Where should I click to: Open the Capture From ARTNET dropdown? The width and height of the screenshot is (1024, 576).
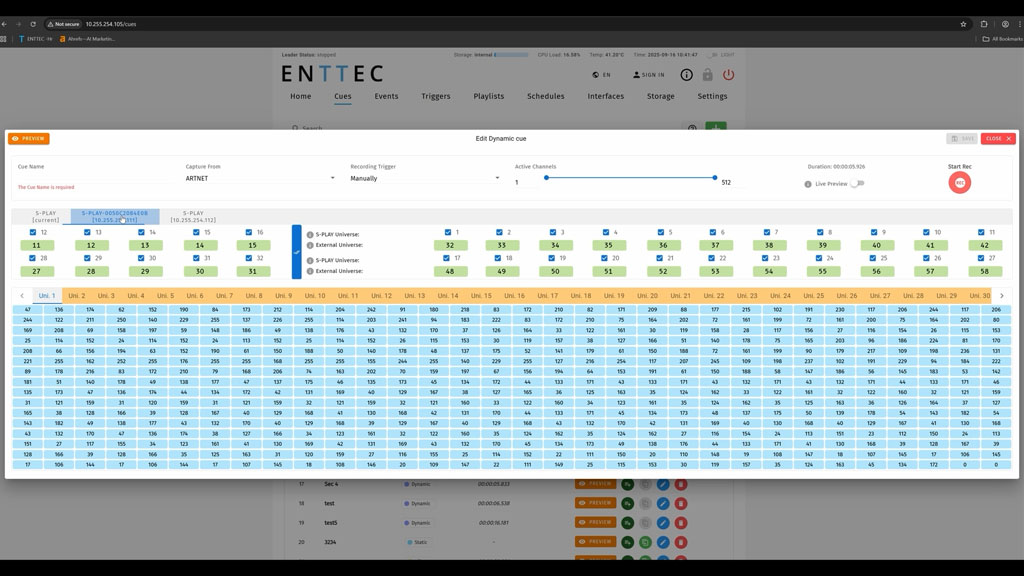tap(260, 178)
